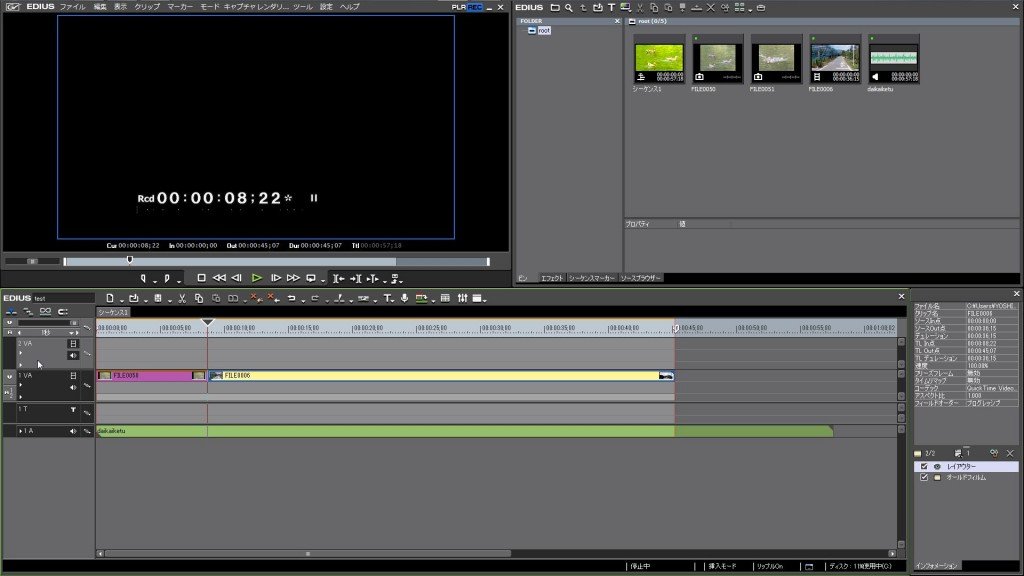Move to the previous edit point
Image resolution: width=1024 pixels, height=576 pixels.
(x=338, y=279)
